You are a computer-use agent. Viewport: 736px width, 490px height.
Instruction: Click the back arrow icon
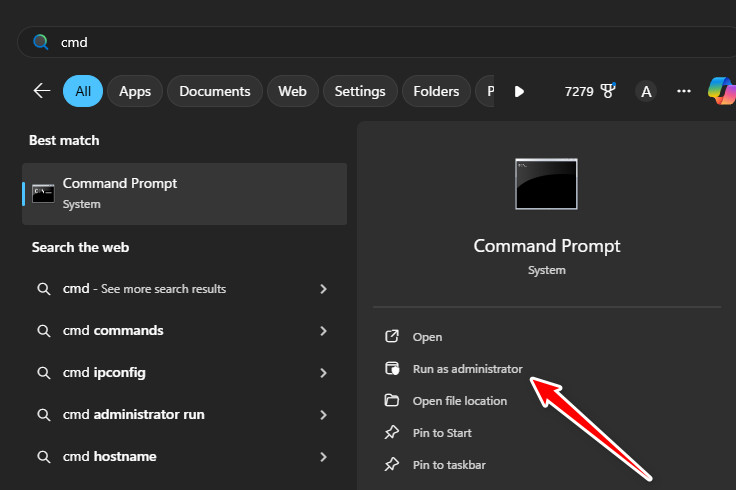[x=42, y=91]
